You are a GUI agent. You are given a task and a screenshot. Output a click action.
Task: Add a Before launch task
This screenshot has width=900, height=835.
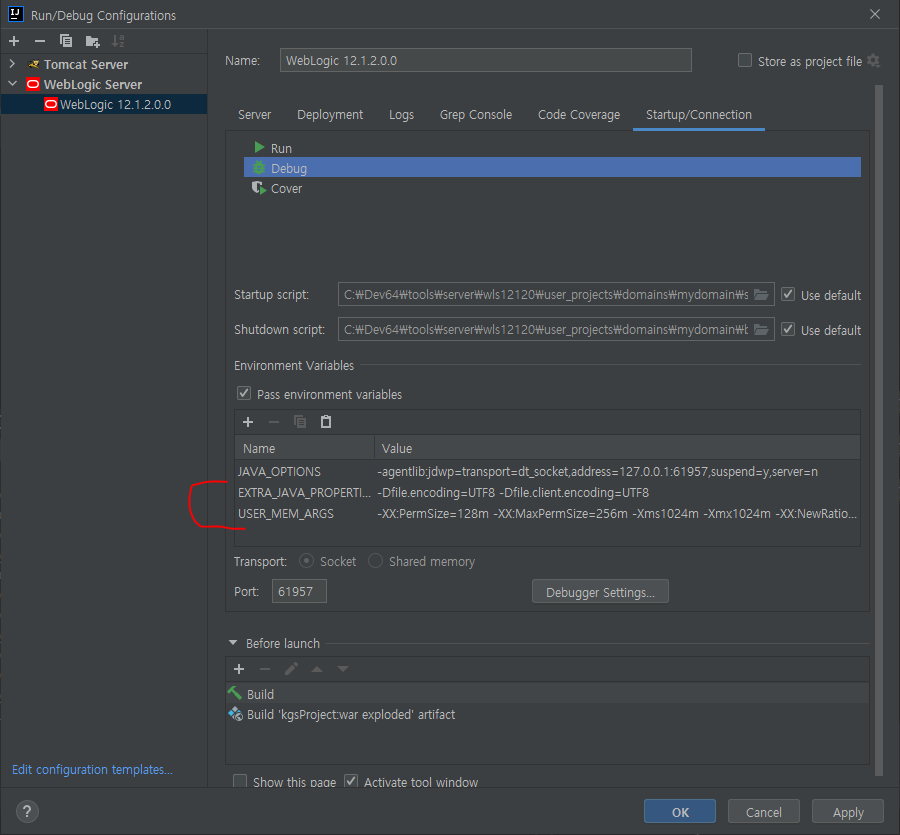click(239, 669)
